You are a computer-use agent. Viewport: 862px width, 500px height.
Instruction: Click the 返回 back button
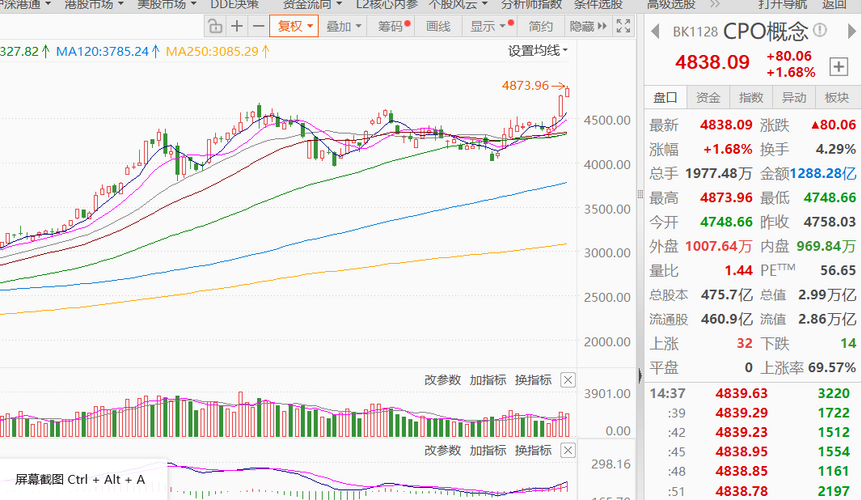click(x=834, y=4)
